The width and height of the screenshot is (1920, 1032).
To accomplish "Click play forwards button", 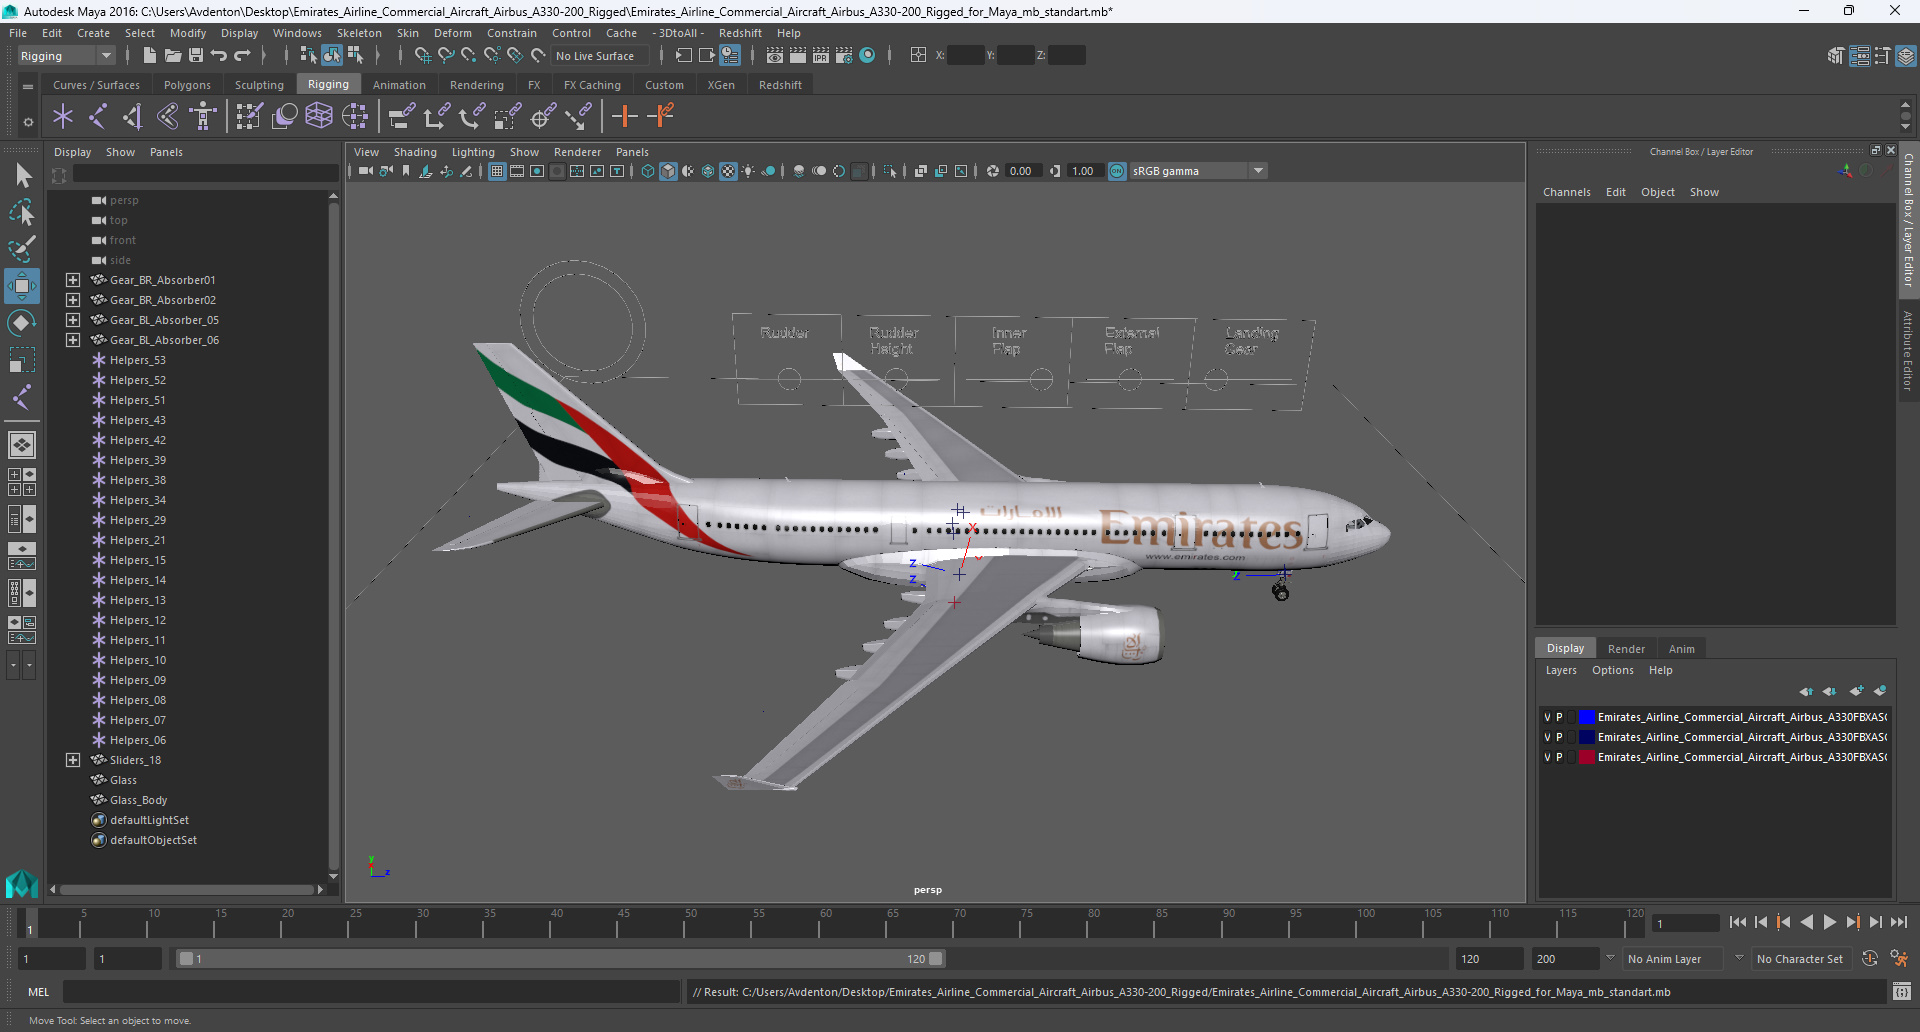I will (x=1830, y=922).
